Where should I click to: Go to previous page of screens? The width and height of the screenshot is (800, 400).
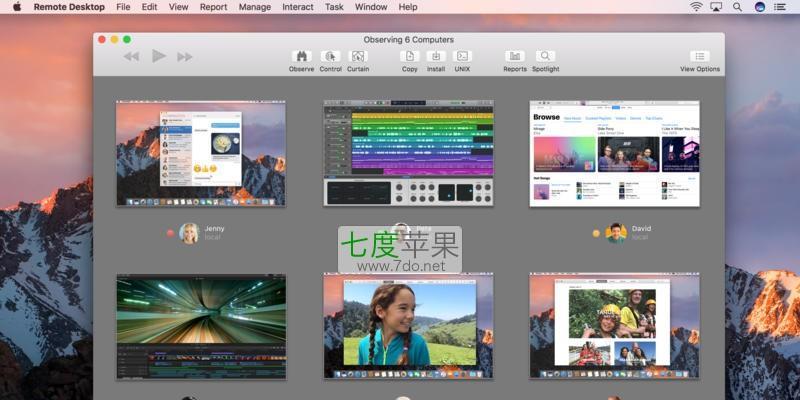pos(132,57)
